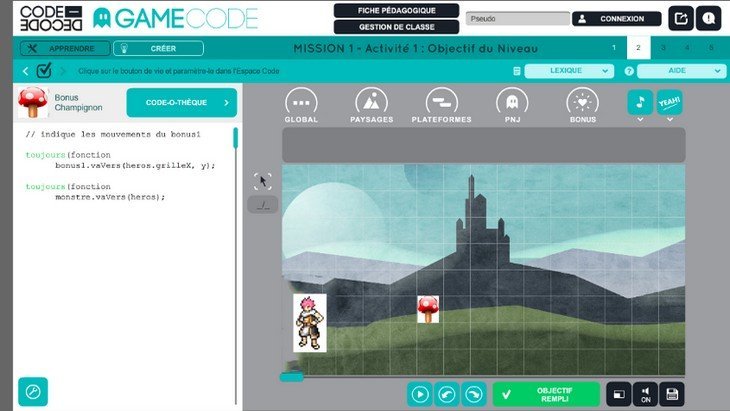Toggle the objective checkbox icon
The image size is (730, 411).
coord(44,70)
